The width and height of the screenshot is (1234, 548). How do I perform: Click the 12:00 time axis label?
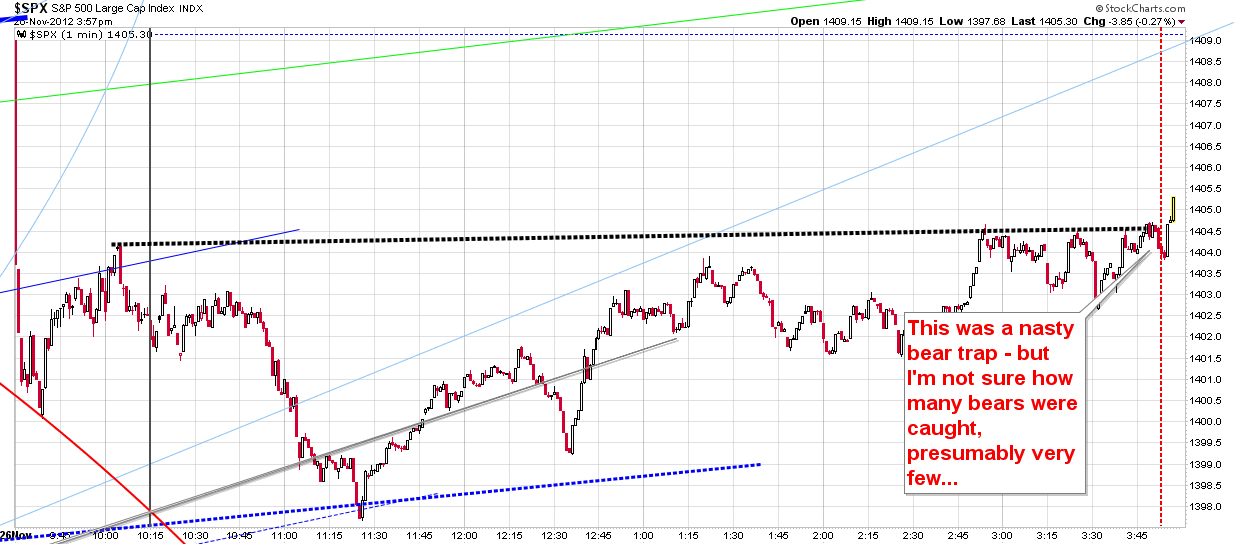(x=462, y=536)
